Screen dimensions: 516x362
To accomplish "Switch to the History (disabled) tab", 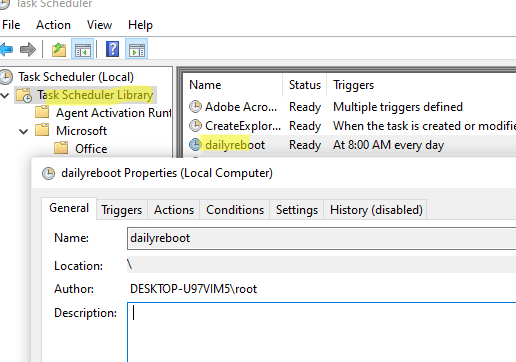I will [x=376, y=210].
